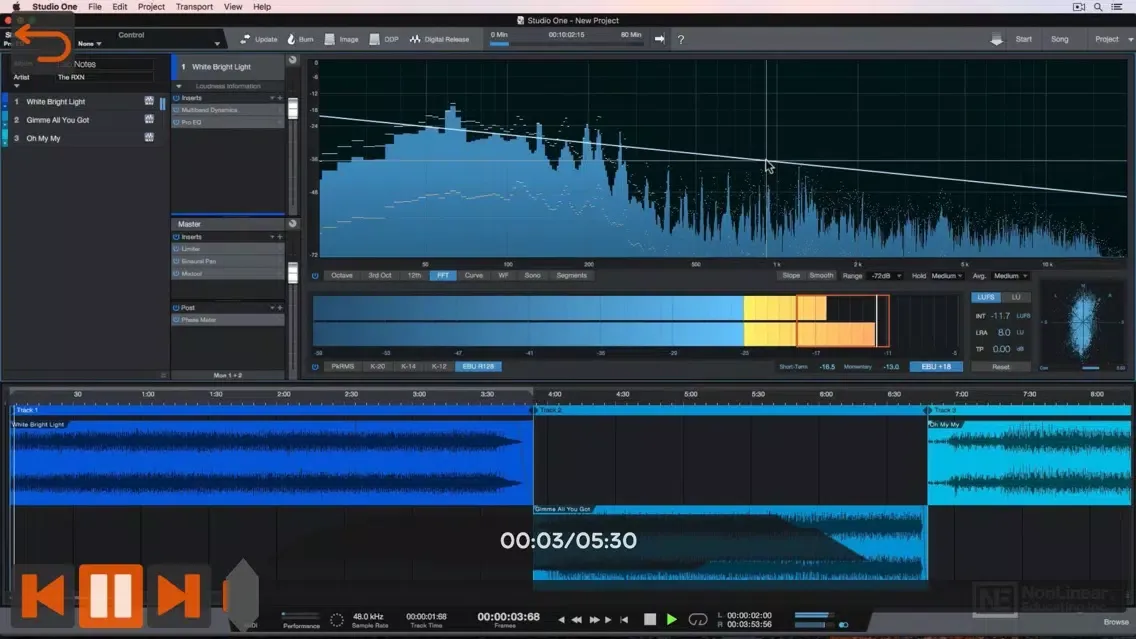Click the arrow icon beside disc time bar
This screenshot has width=1136, height=639.
click(659, 39)
